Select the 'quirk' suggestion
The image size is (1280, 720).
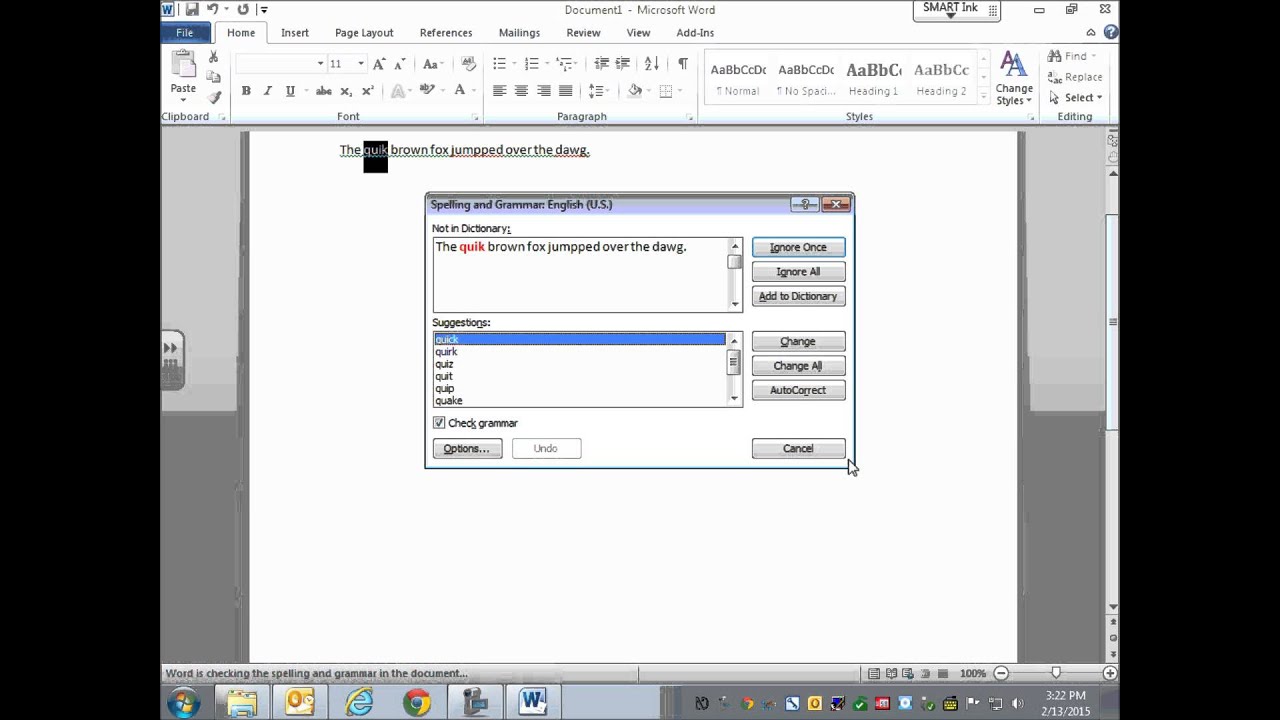click(446, 352)
